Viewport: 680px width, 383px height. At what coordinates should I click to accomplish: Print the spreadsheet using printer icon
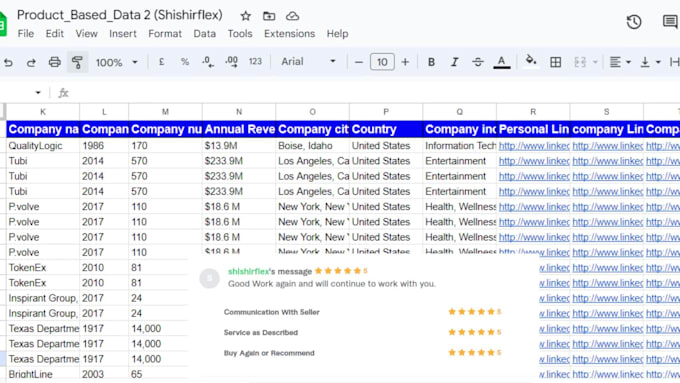click(x=54, y=62)
